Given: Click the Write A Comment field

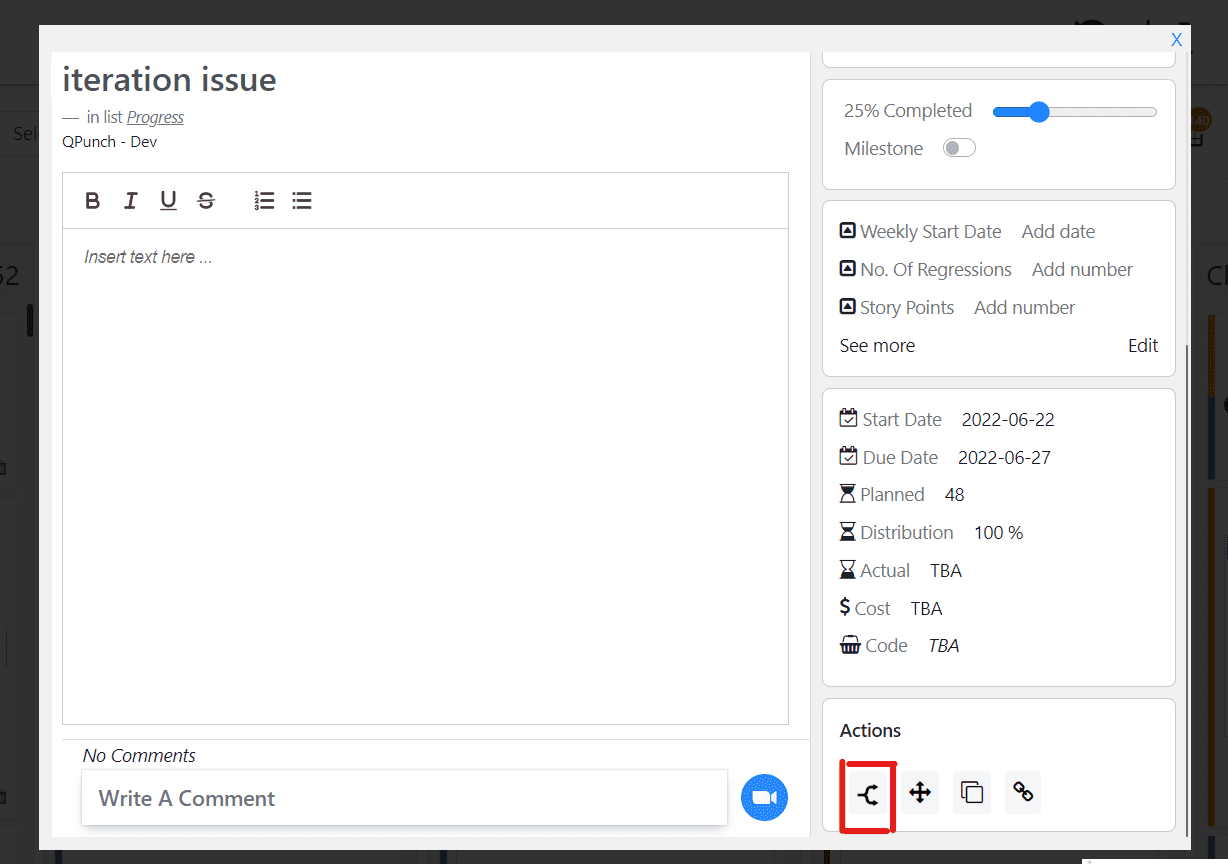Looking at the screenshot, I should pos(404,798).
